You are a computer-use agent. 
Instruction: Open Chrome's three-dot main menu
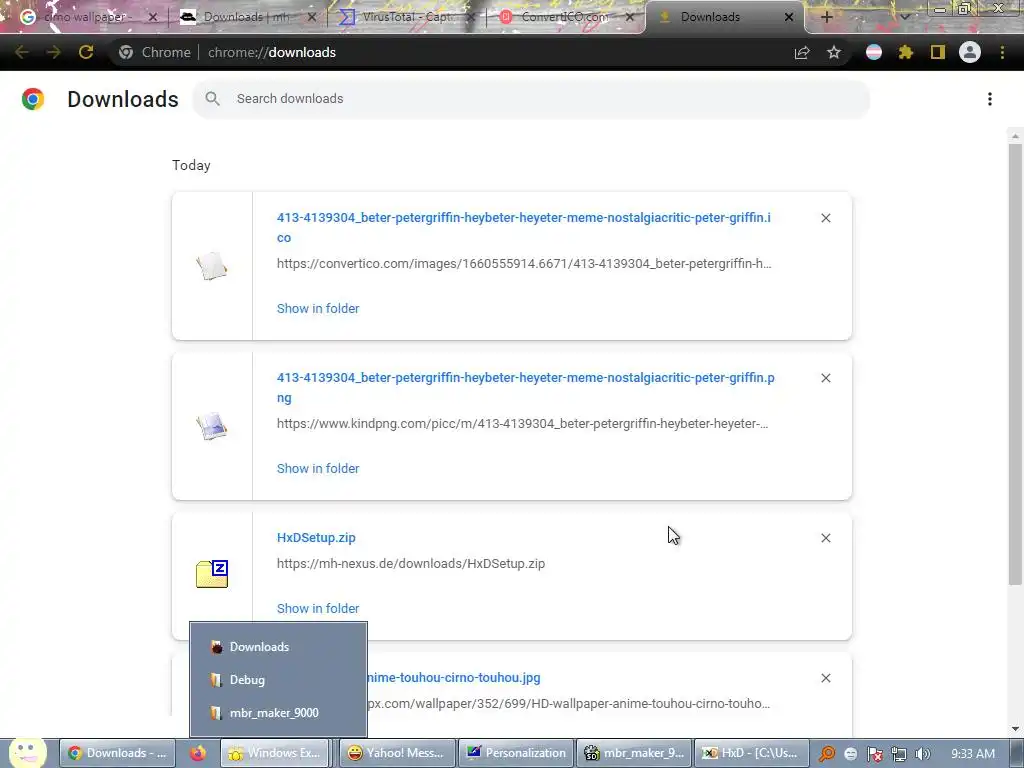(1002, 52)
